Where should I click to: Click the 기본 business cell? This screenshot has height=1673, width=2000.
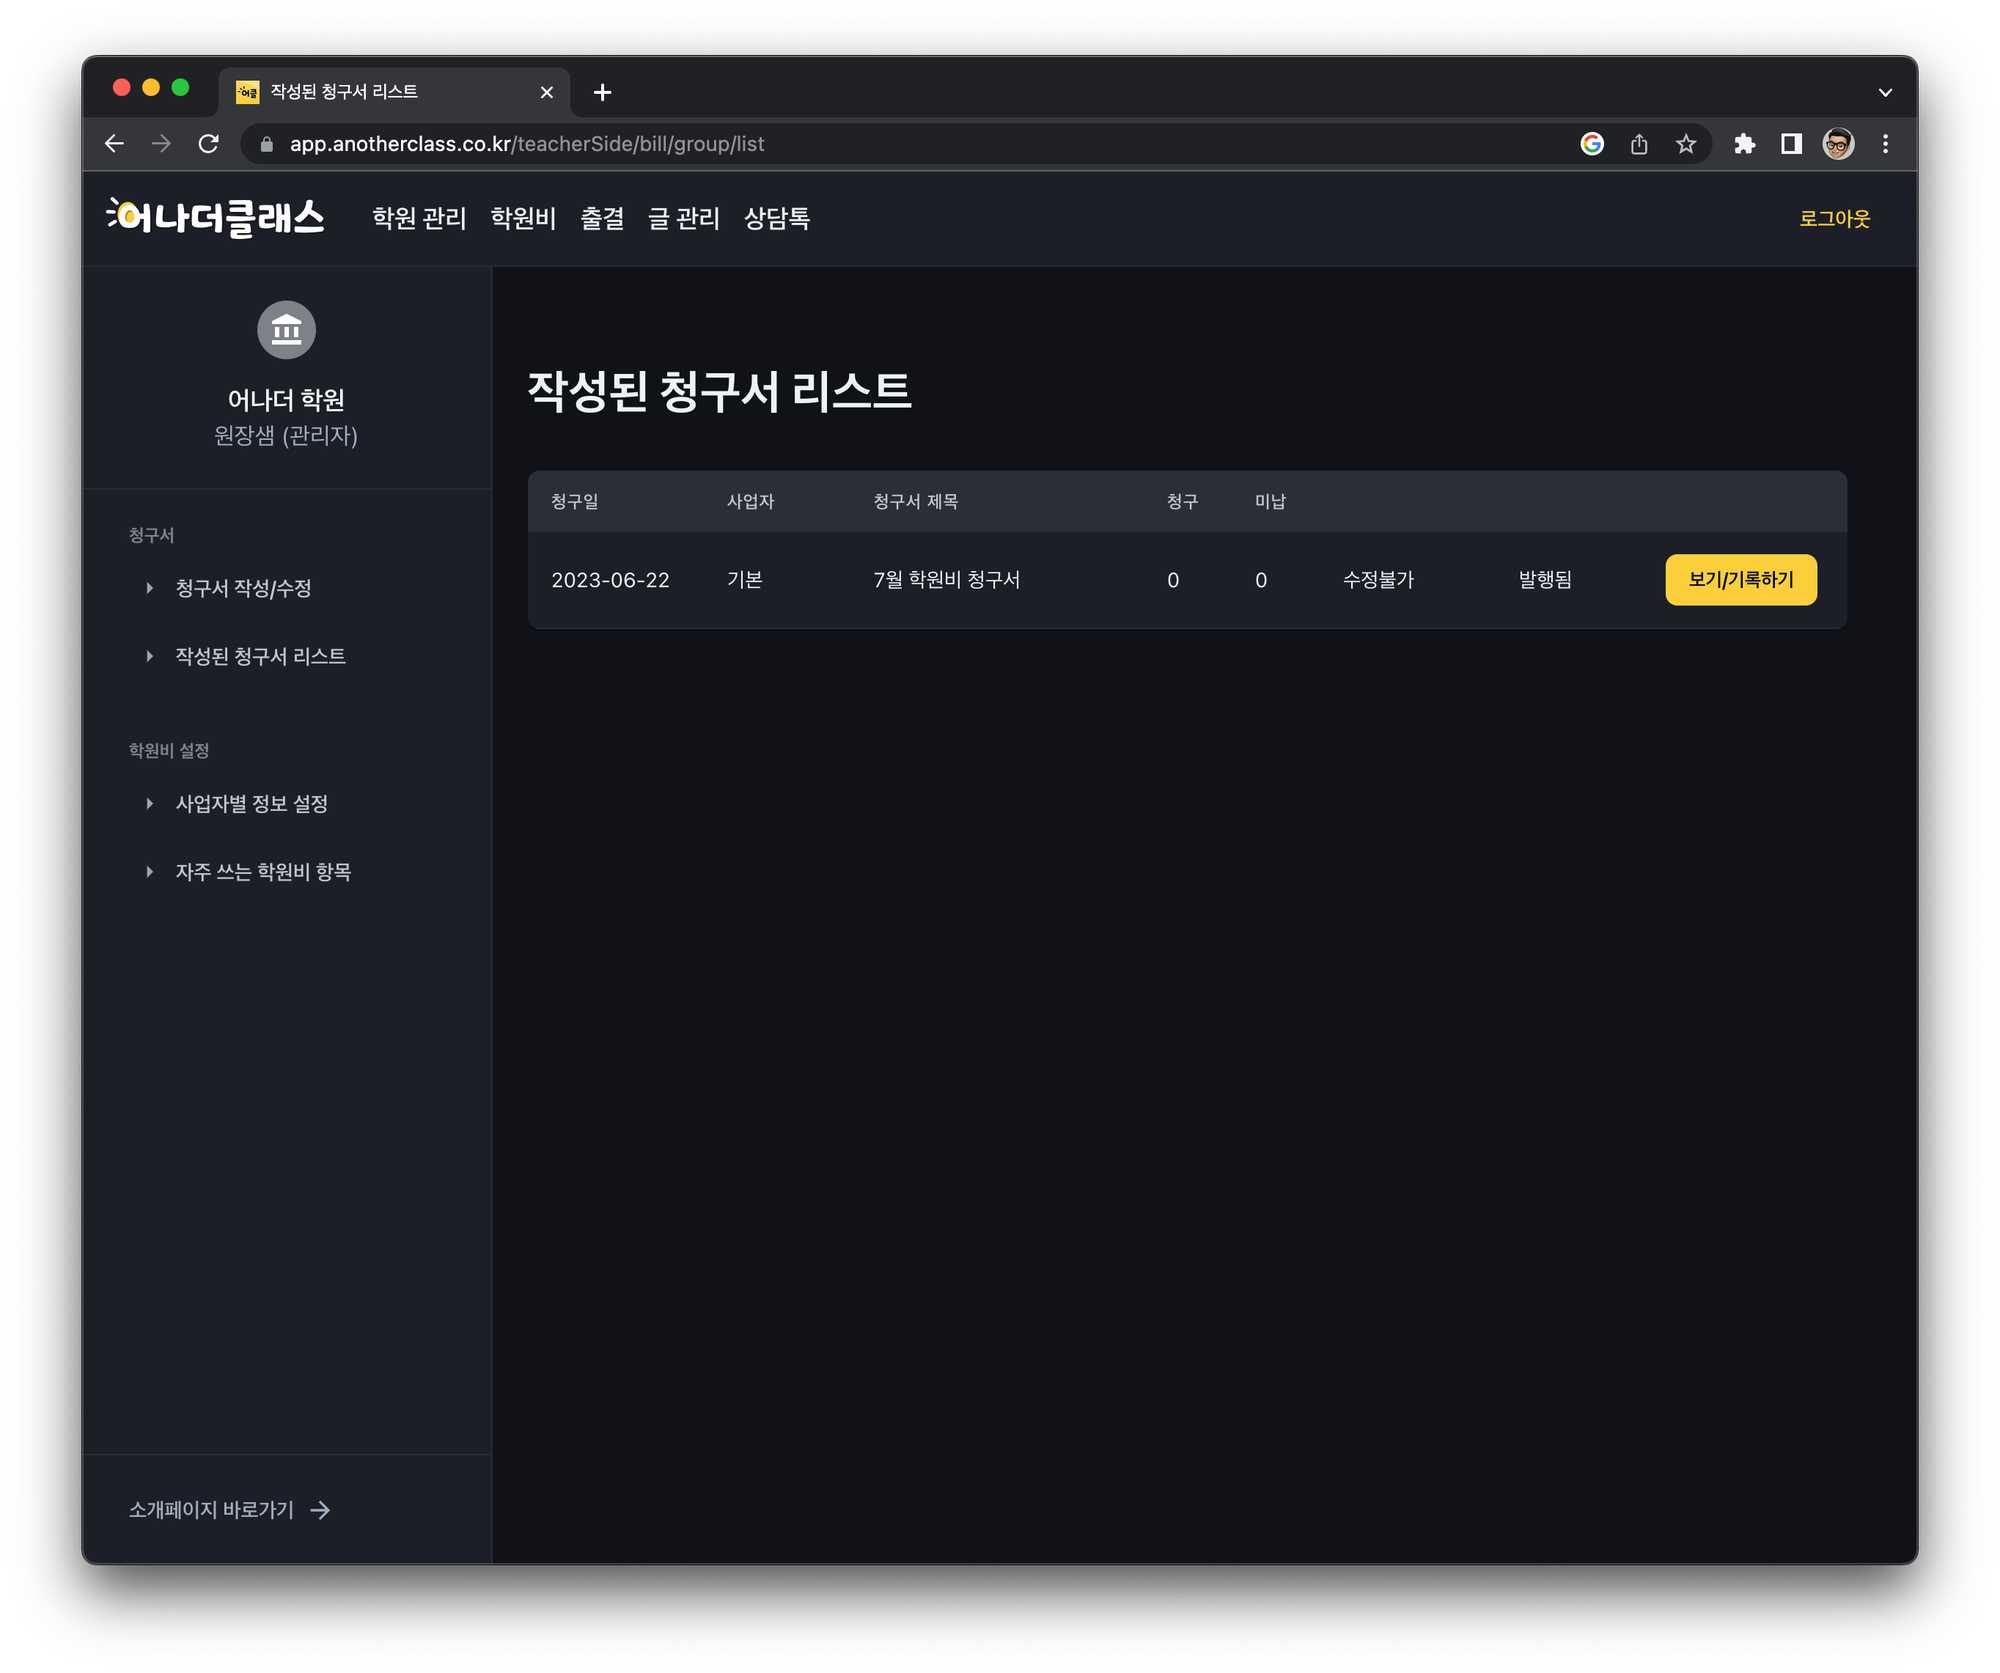pos(744,580)
